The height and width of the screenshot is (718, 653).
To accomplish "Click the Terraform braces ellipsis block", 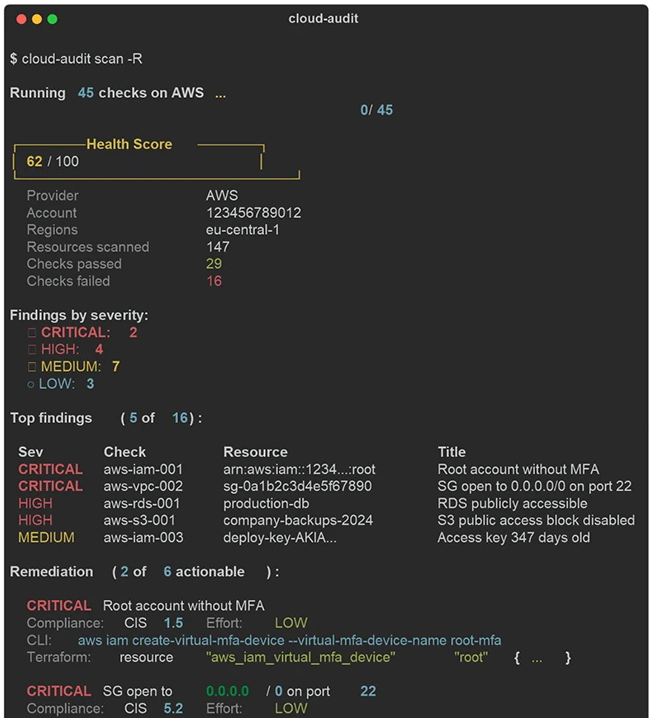I will click(x=543, y=658).
